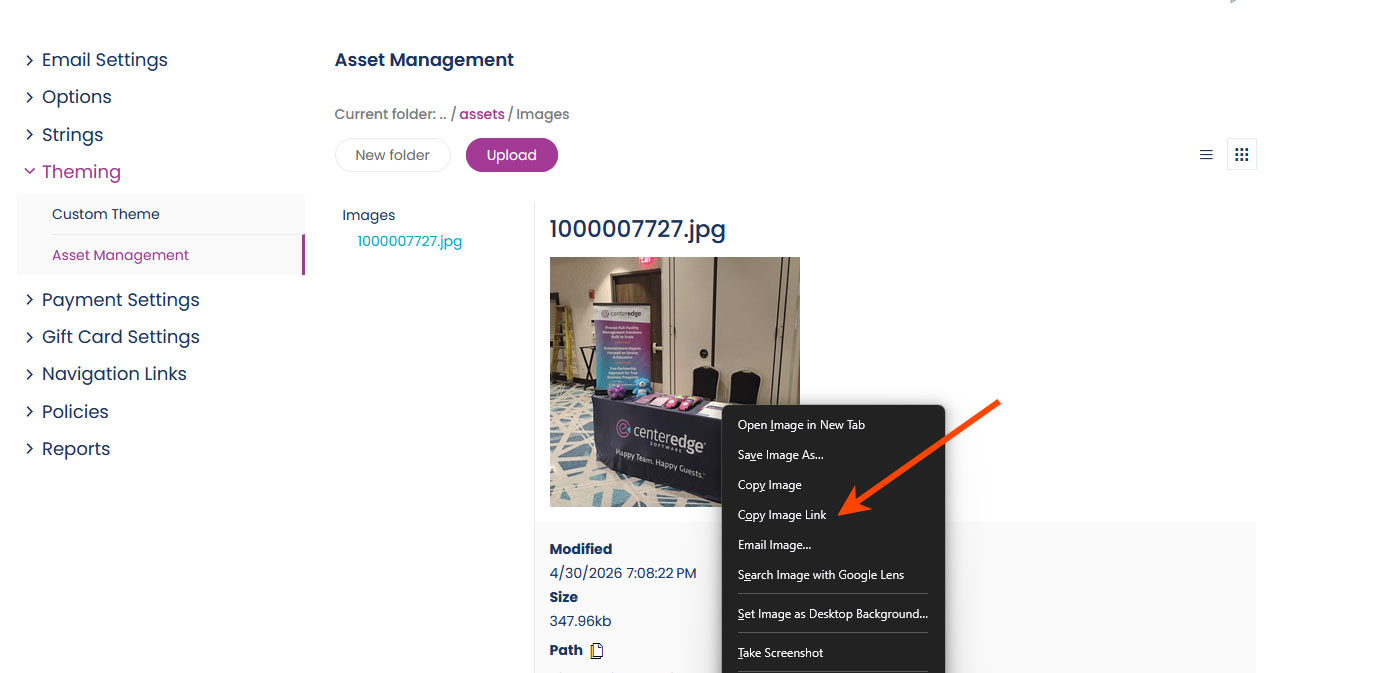The height and width of the screenshot is (673, 1392).
Task: Expand Navigation Links section
Action: click(106, 374)
